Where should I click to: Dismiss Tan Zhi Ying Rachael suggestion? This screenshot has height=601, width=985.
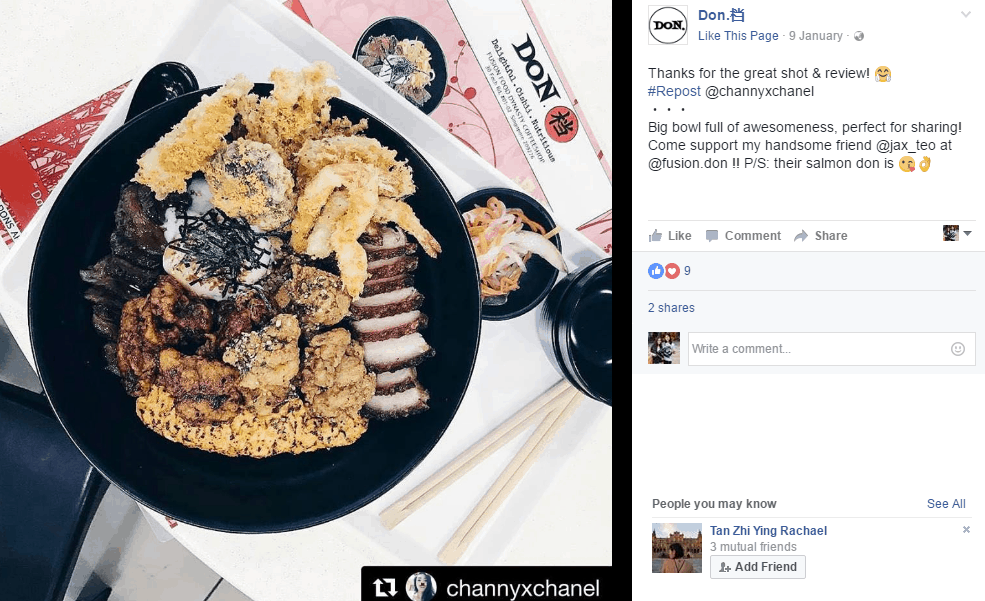966,529
